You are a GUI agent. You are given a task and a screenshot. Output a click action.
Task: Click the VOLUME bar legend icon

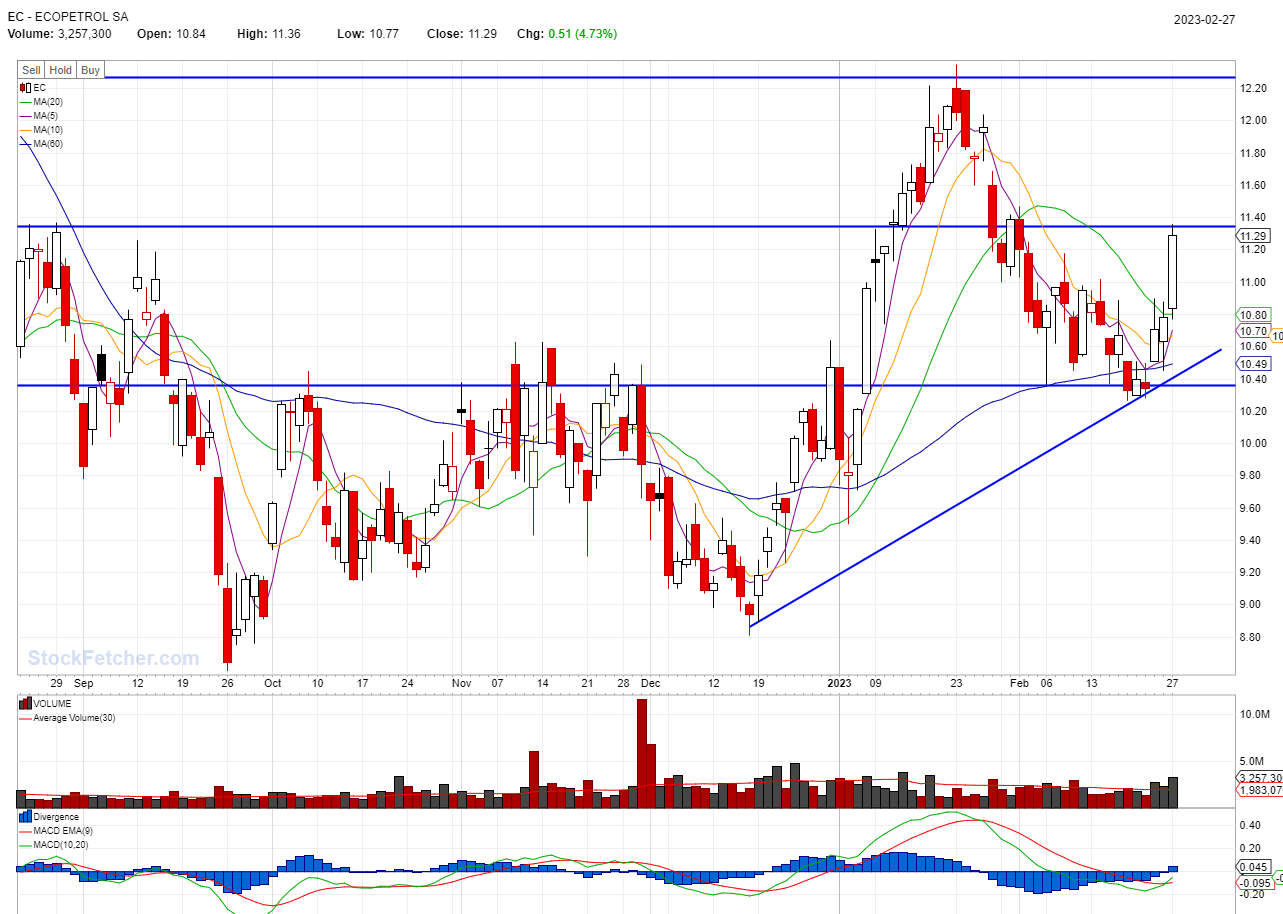(x=26, y=703)
